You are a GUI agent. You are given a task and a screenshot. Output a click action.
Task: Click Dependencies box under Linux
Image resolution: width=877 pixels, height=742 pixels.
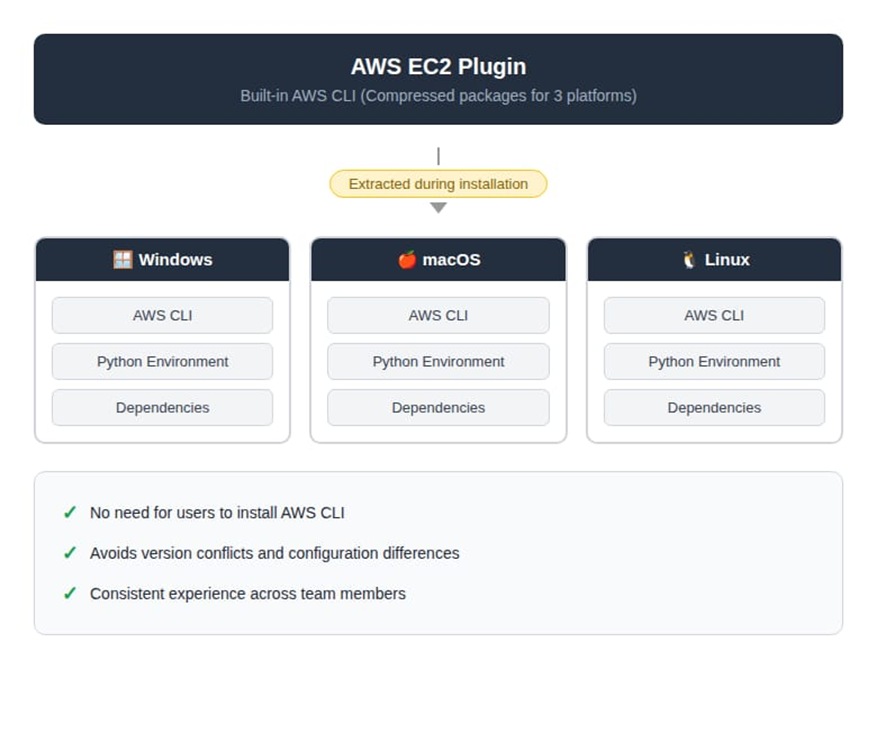714,408
